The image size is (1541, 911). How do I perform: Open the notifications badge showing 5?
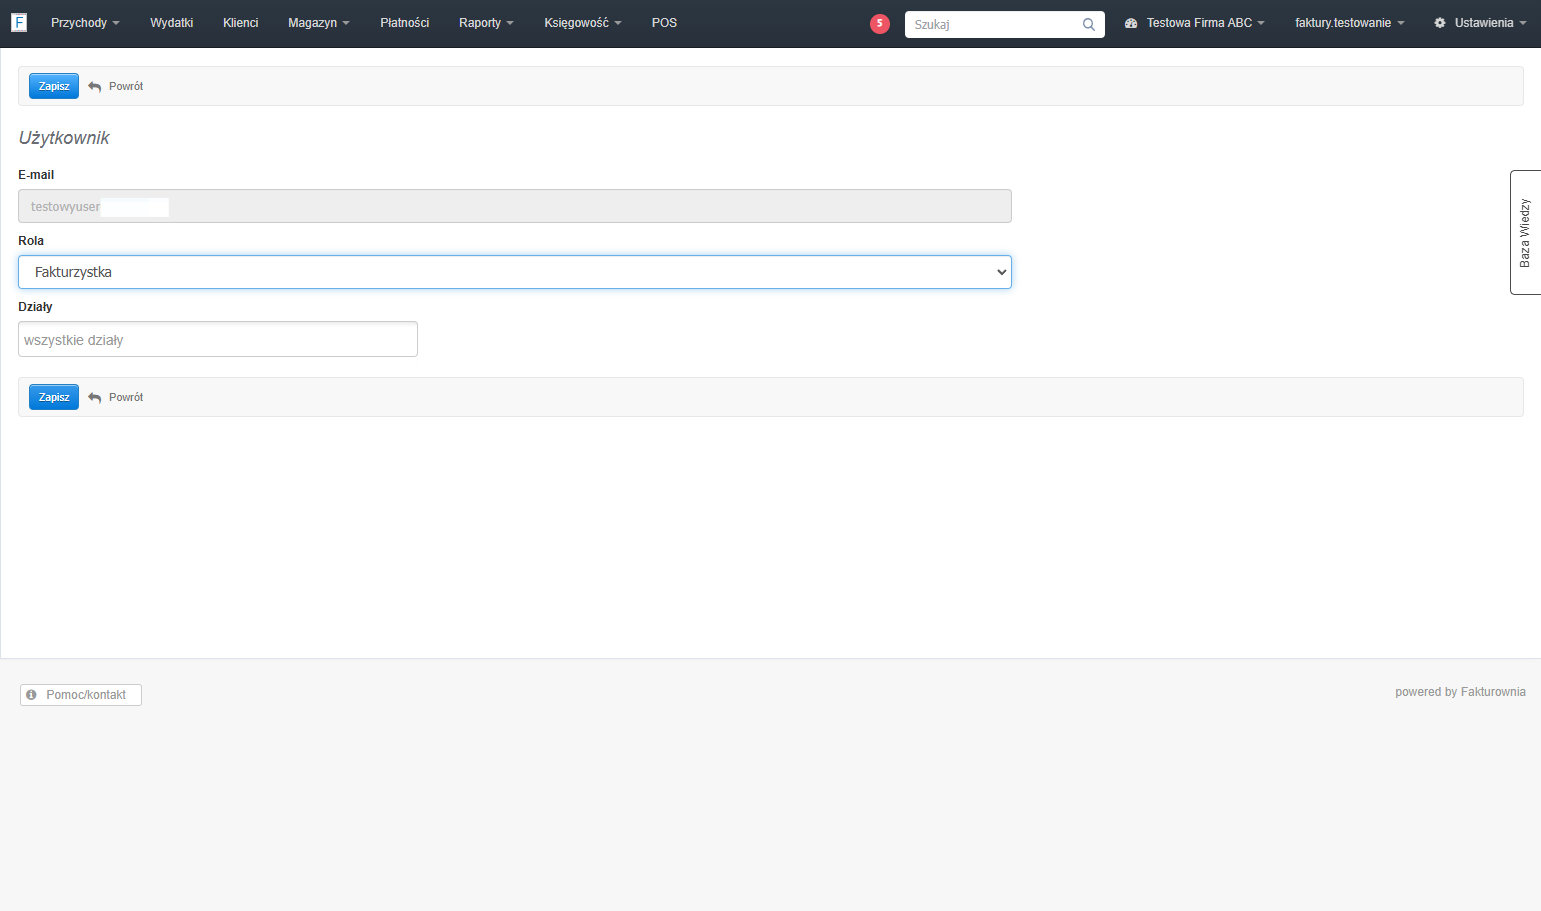(880, 24)
